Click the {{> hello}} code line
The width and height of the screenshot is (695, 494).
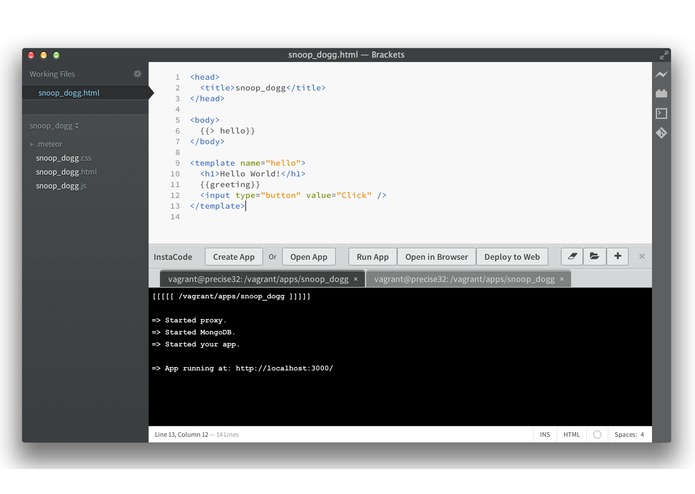point(227,131)
